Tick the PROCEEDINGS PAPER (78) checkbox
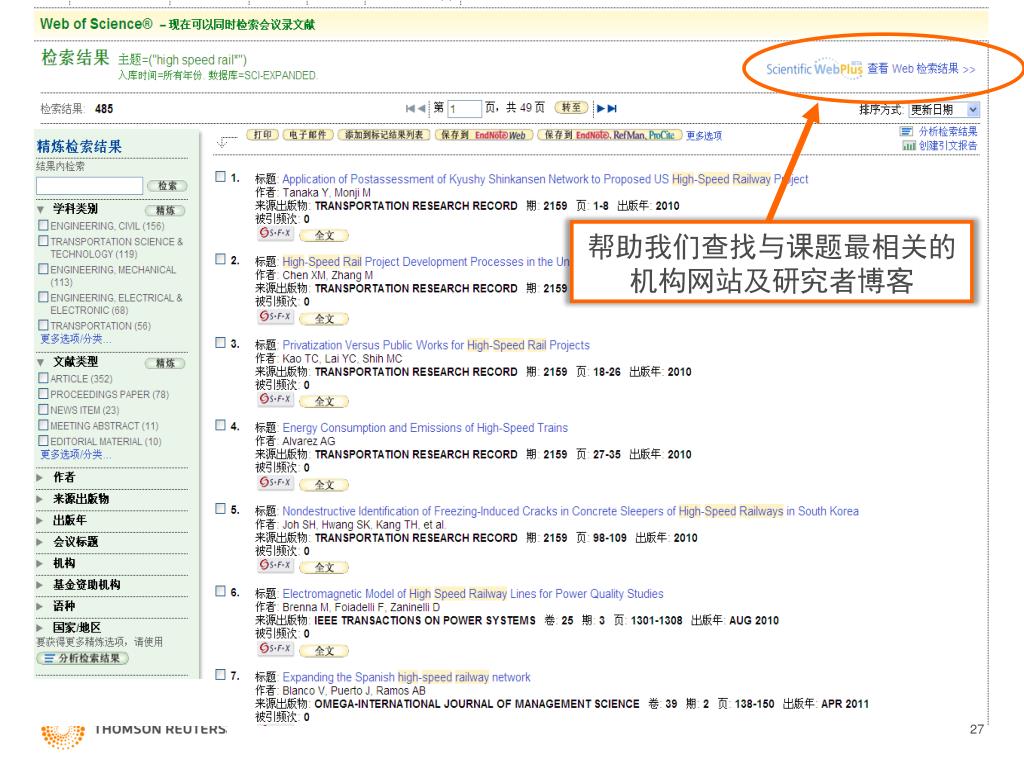The width and height of the screenshot is (1024, 768). click(43, 394)
